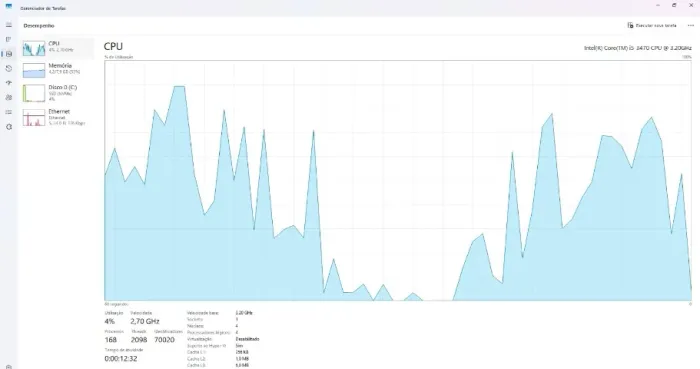Screen dimensions: 700x369
Task: Open the Users page in sidebar
Action: pos(8,98)
